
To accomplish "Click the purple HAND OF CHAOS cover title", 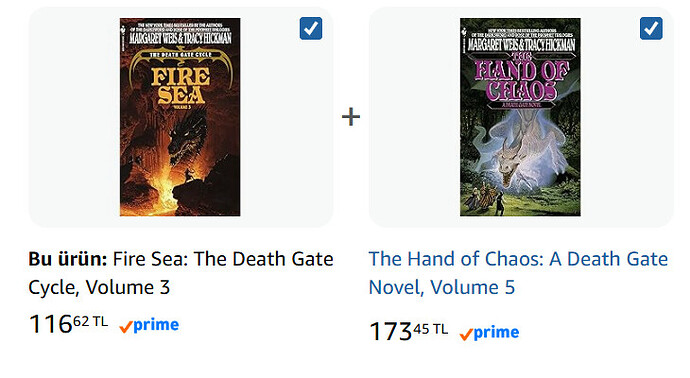I will tap(521, 79).
